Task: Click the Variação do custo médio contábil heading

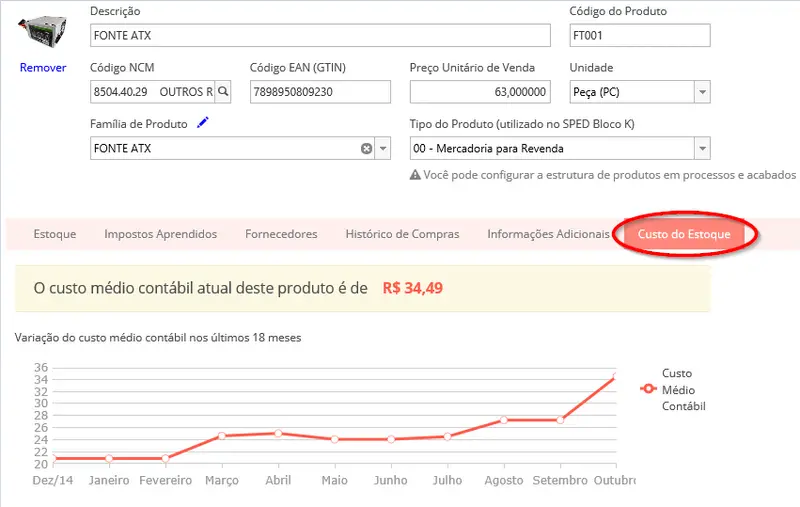Action: [158, 338]
